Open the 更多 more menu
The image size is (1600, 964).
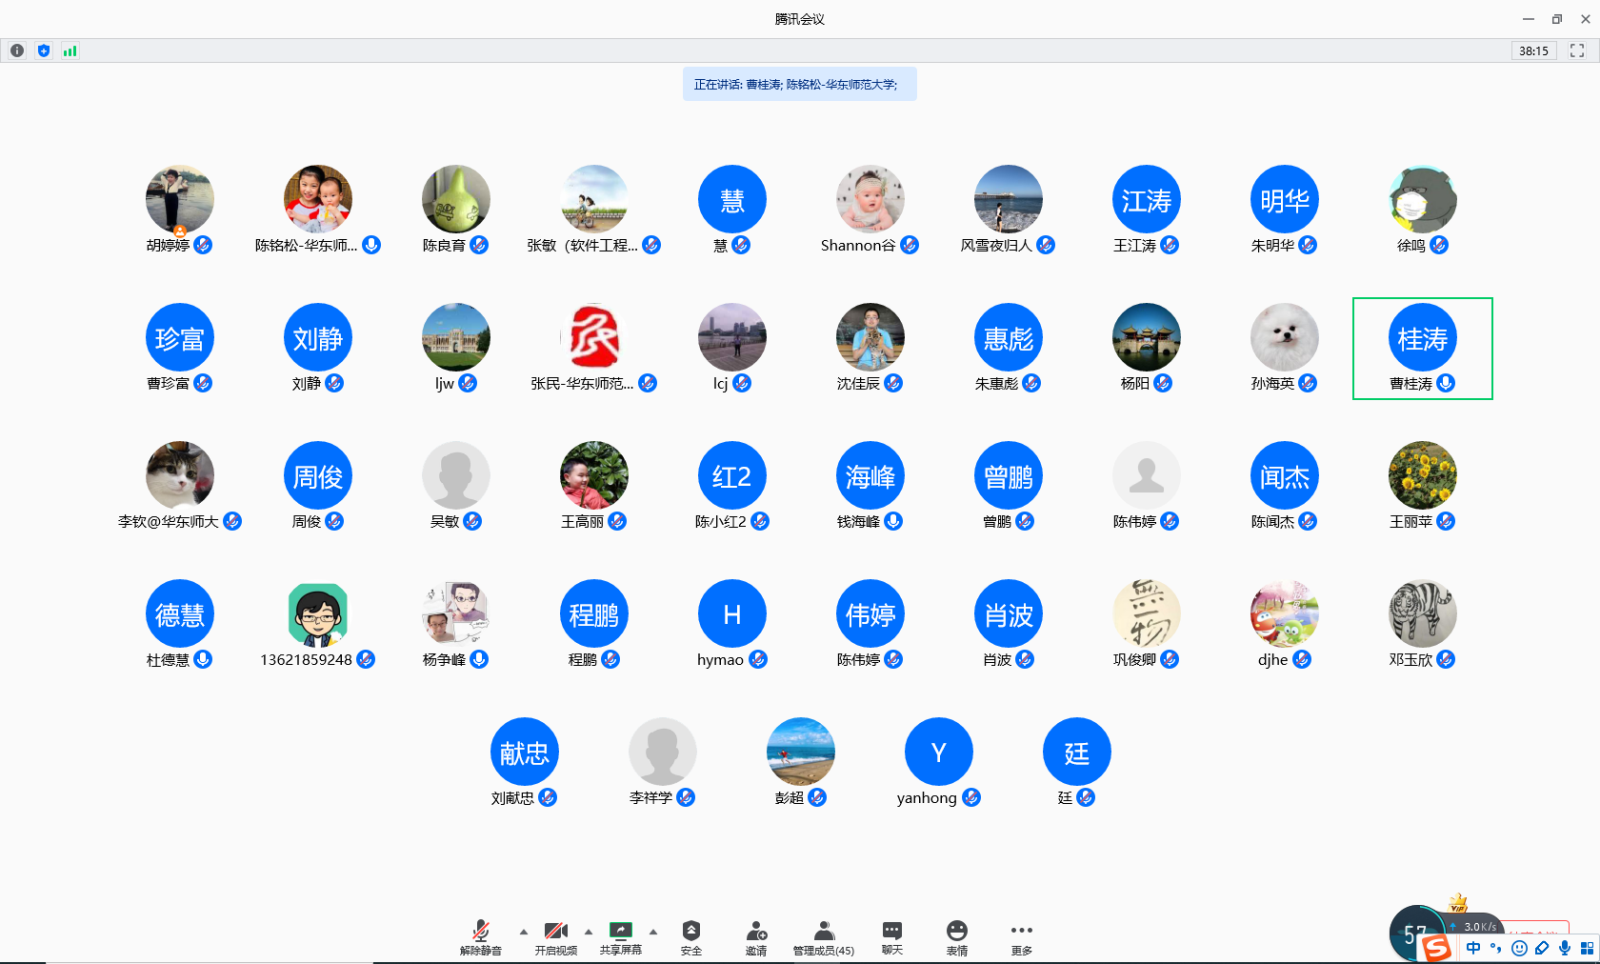click(1021, 937)
